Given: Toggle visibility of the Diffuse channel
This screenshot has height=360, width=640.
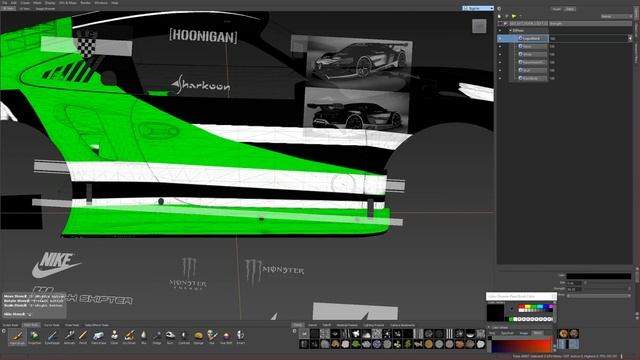Looking at the screenshot, I should 500,31.
